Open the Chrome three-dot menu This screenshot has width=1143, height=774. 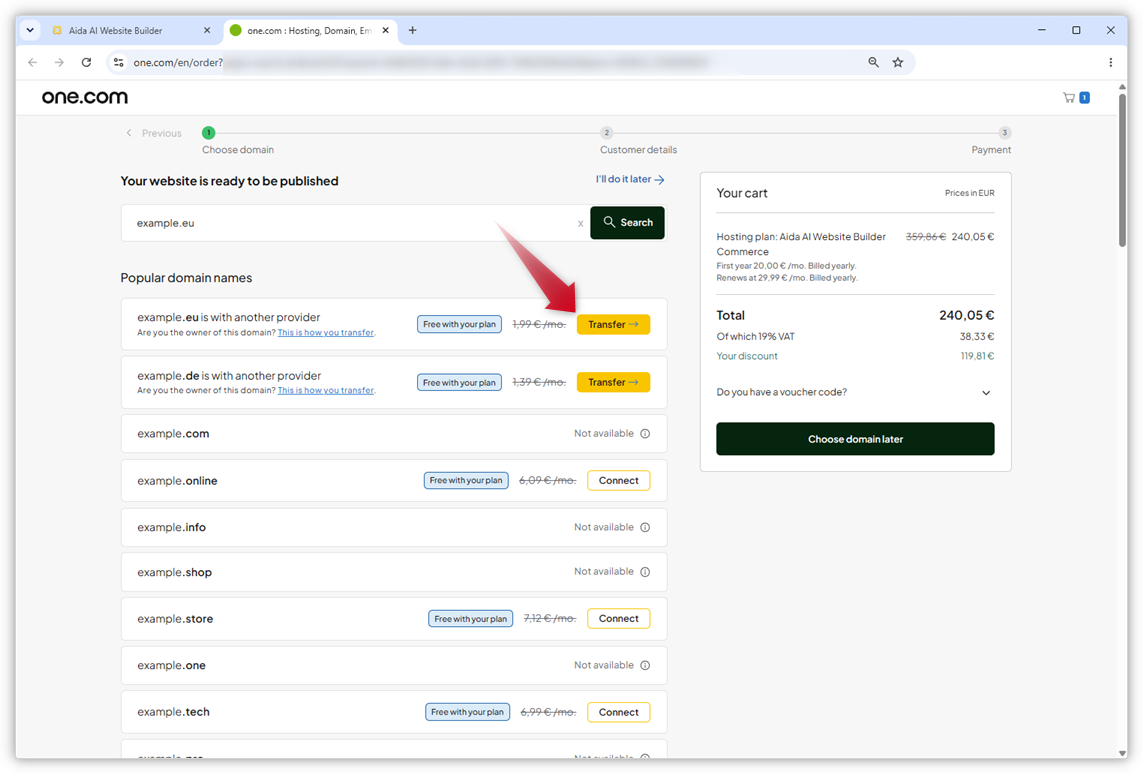click(1110, 63)
